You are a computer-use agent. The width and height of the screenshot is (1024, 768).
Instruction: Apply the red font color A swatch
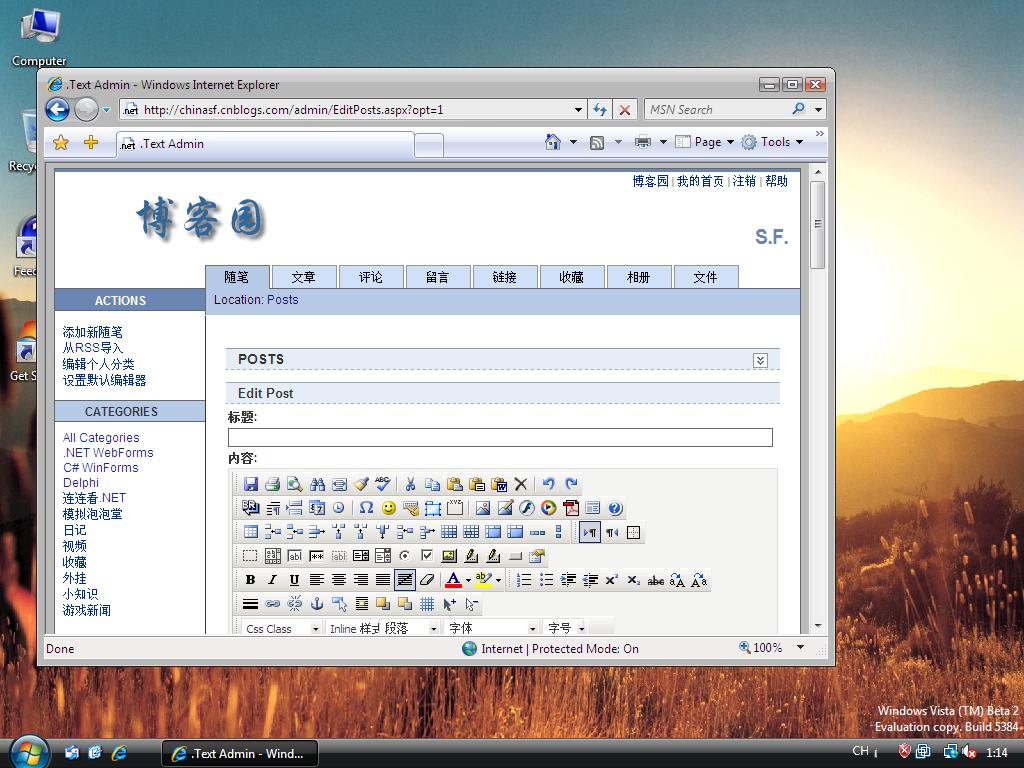coord(453,580)
